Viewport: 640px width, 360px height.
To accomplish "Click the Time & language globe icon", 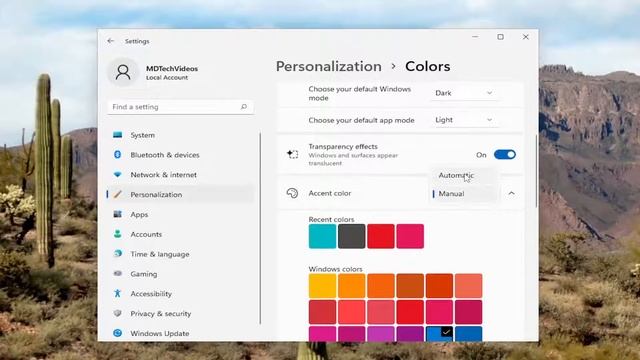I will (x=118, y=253).
